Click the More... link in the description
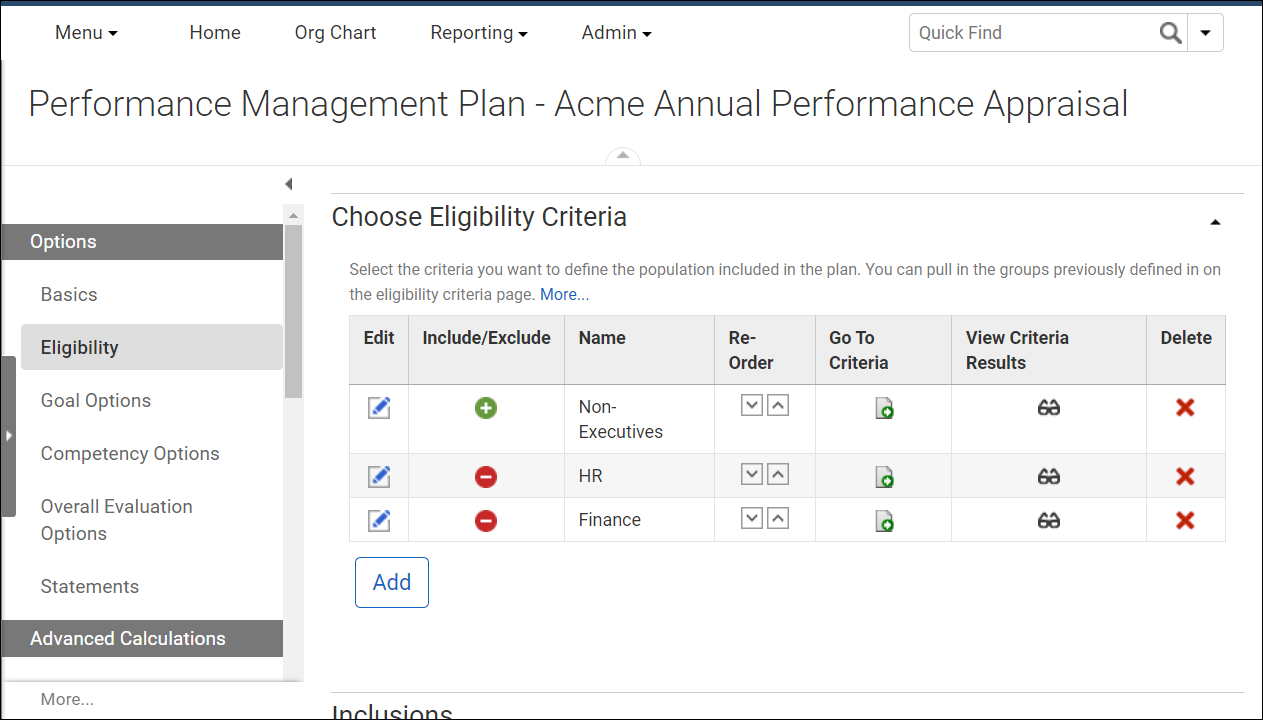 564,294
